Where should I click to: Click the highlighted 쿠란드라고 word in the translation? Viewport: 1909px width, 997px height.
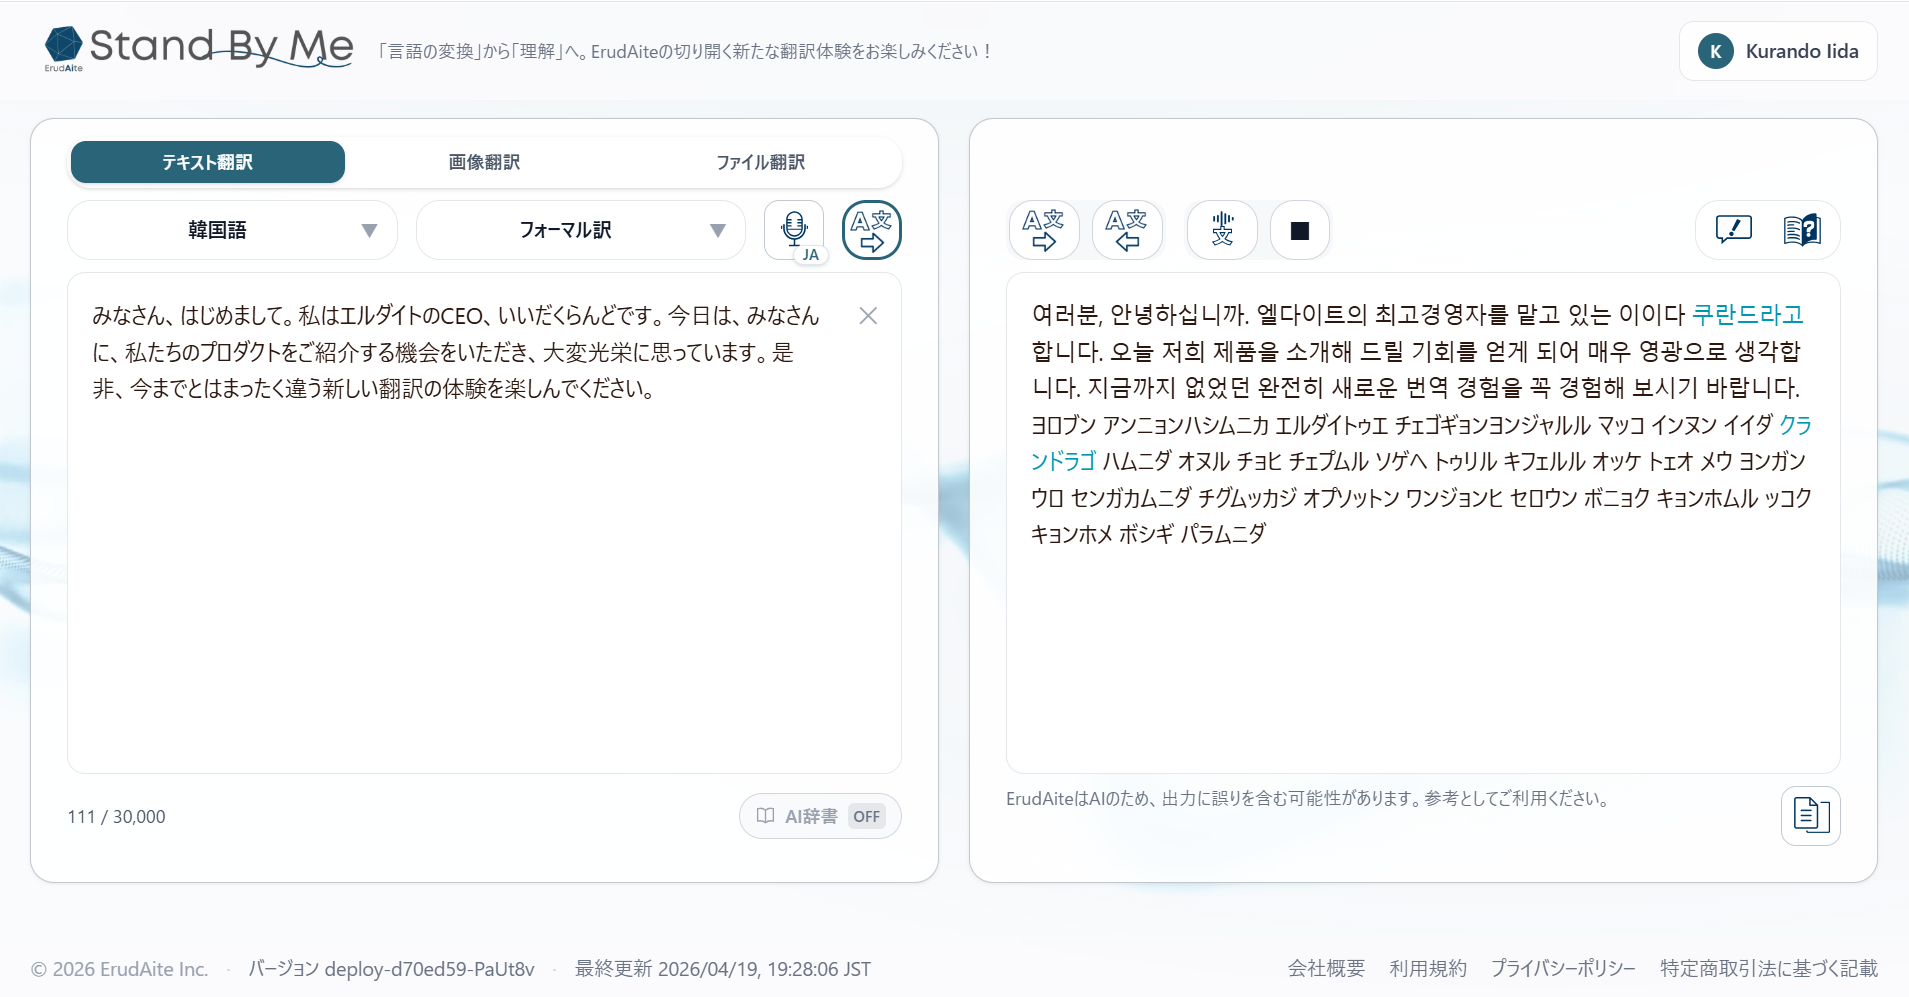click(1745, 313)
